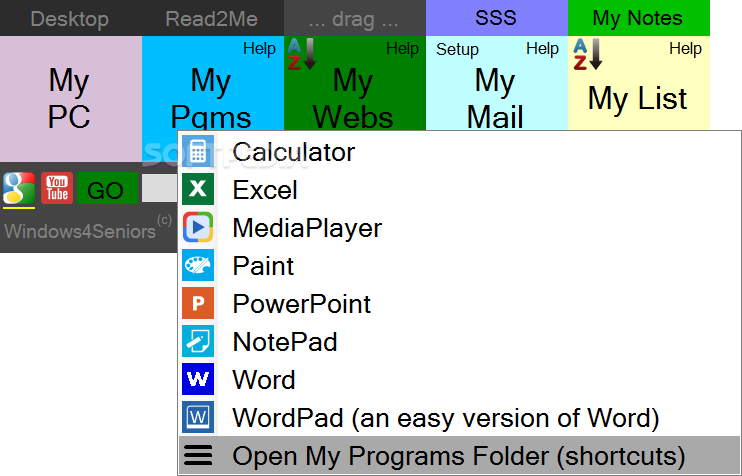The height and width of the screenshot is (476, 742).
Task: Open My Programs Folder (shortcuts)
Action: coord(459,455)
